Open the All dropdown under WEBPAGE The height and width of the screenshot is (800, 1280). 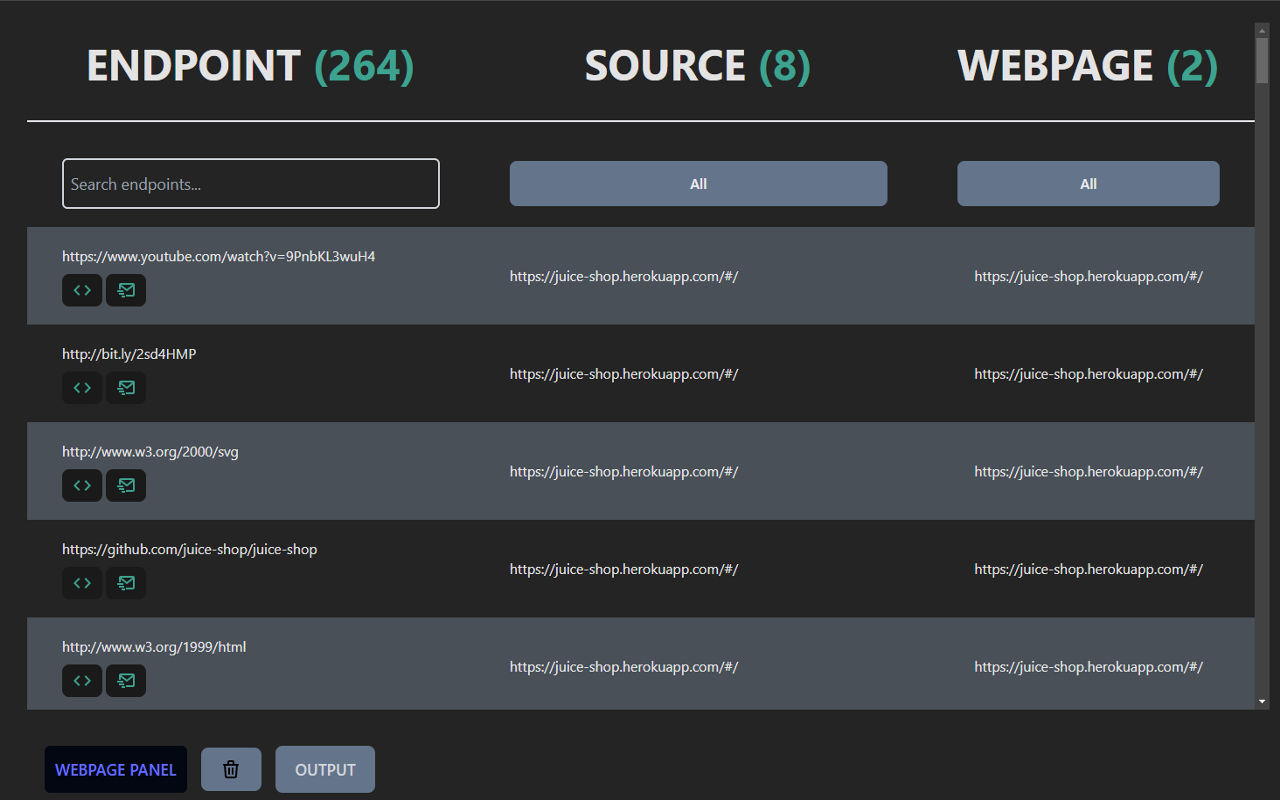tap(1087, 183)
